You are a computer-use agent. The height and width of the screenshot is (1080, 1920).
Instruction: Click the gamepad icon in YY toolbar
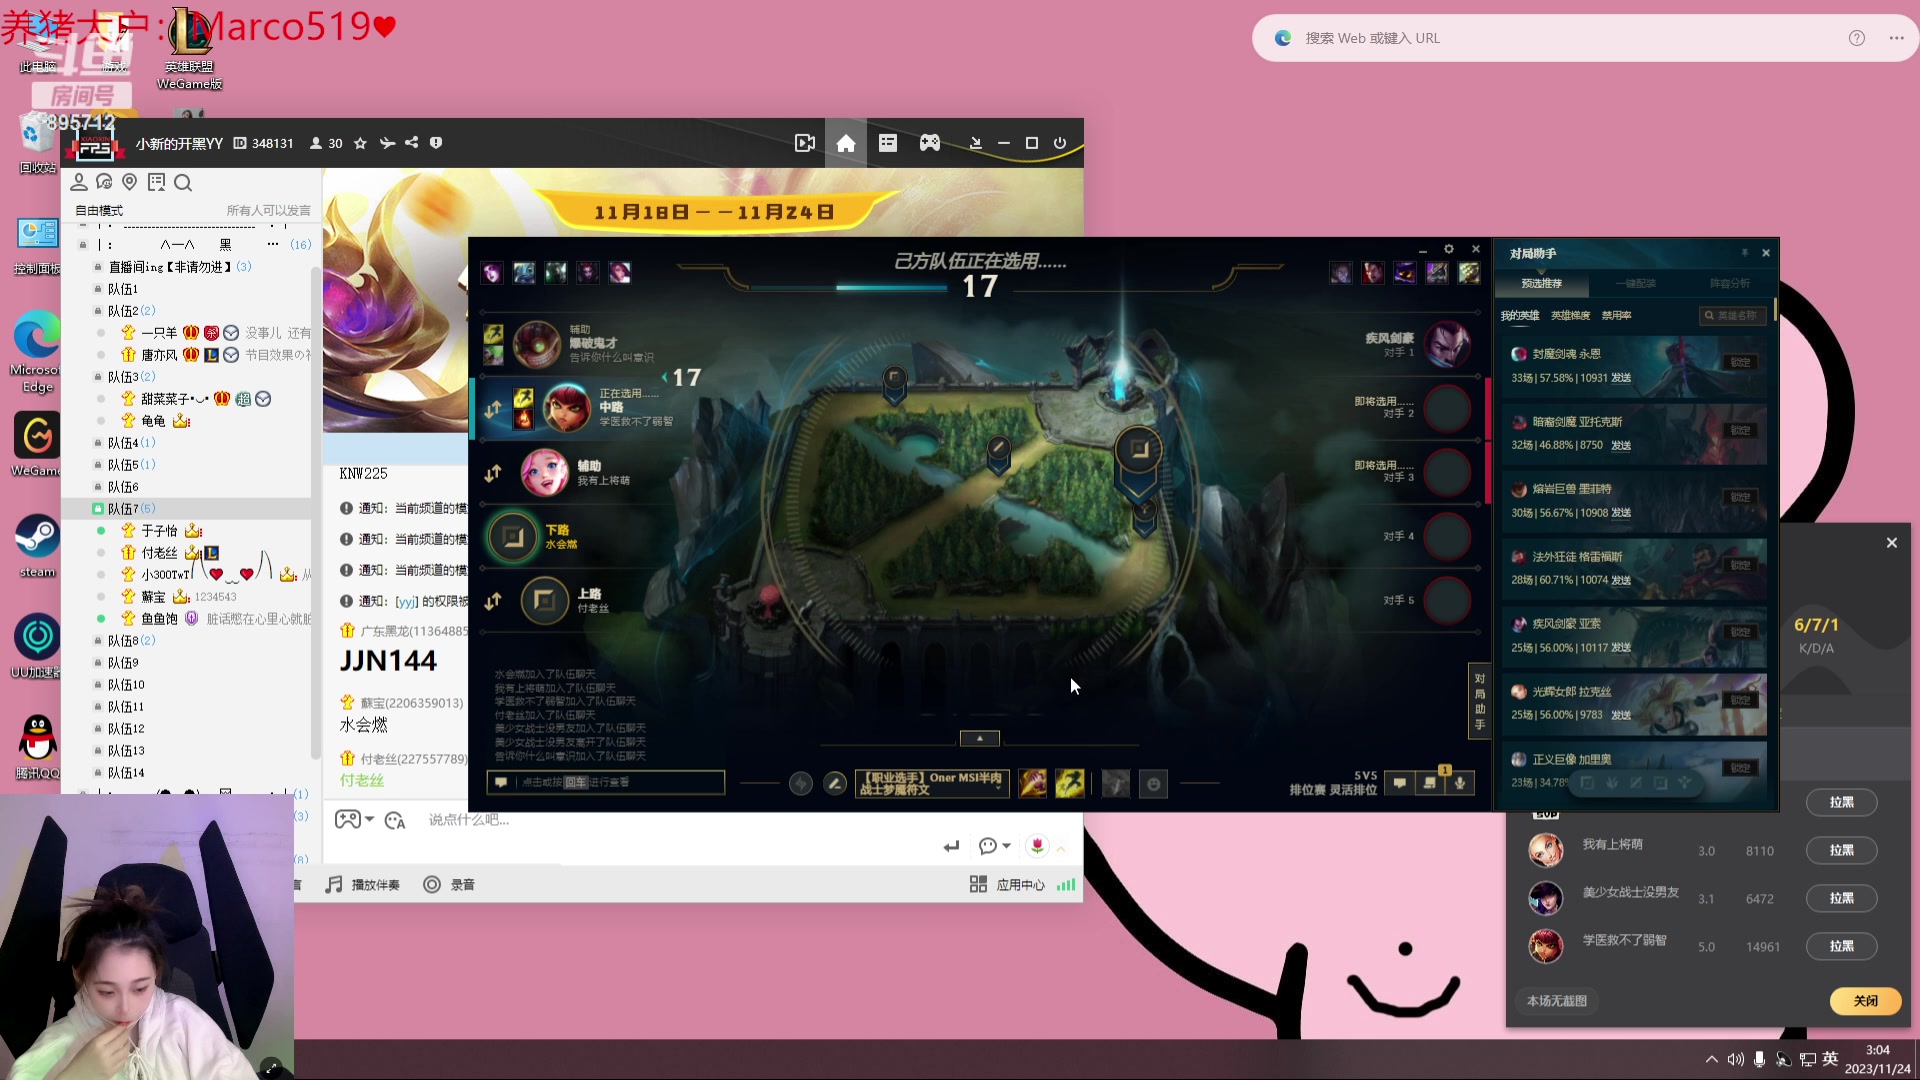930,143
